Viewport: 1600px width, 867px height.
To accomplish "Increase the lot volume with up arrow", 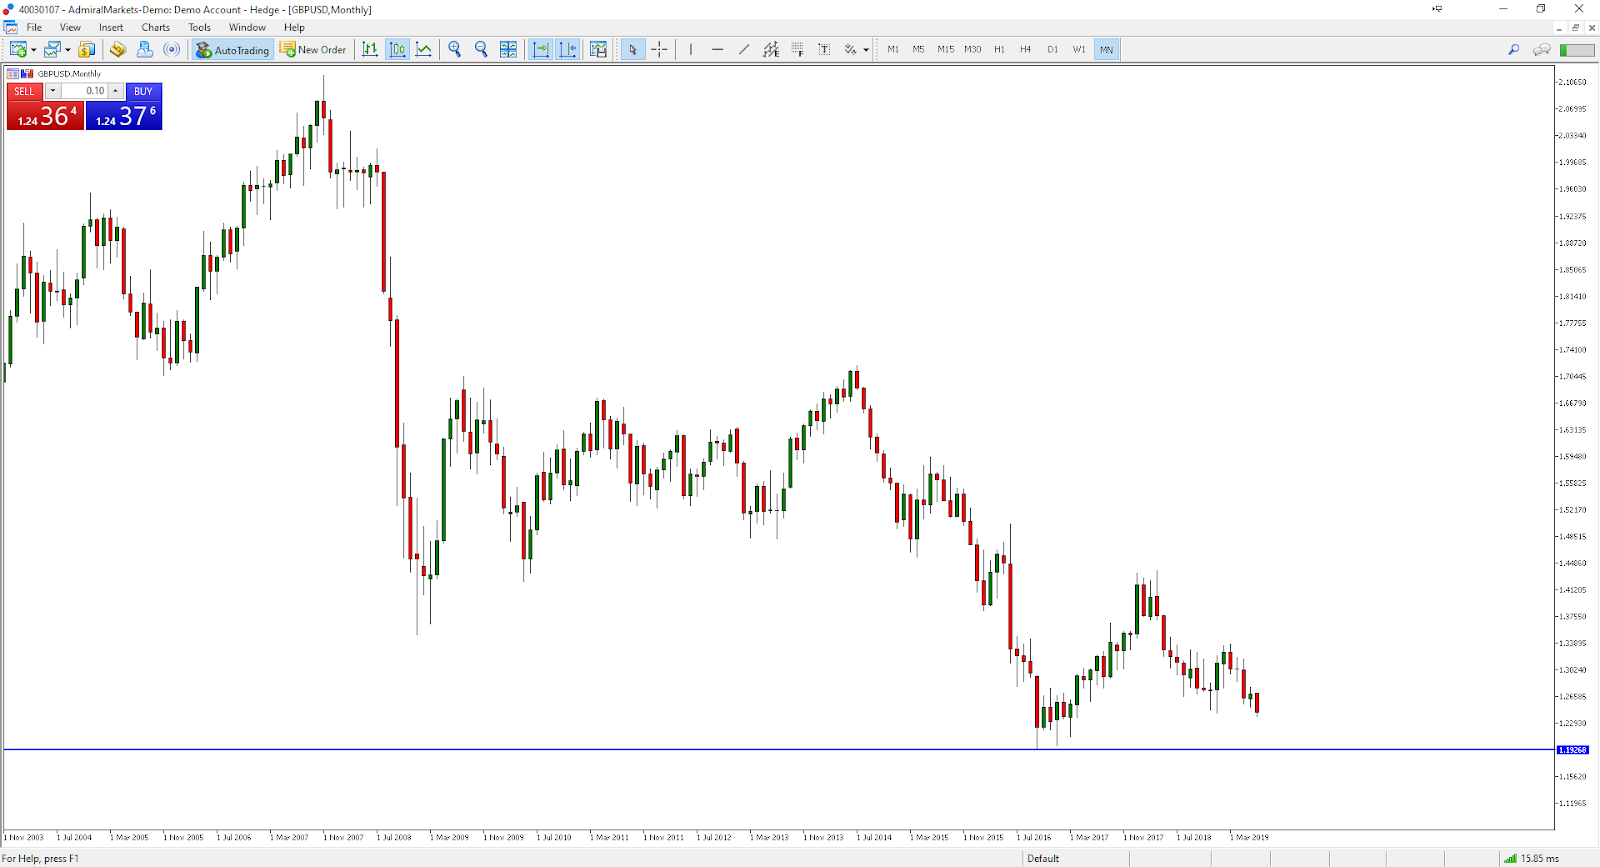I will [115, 91].
